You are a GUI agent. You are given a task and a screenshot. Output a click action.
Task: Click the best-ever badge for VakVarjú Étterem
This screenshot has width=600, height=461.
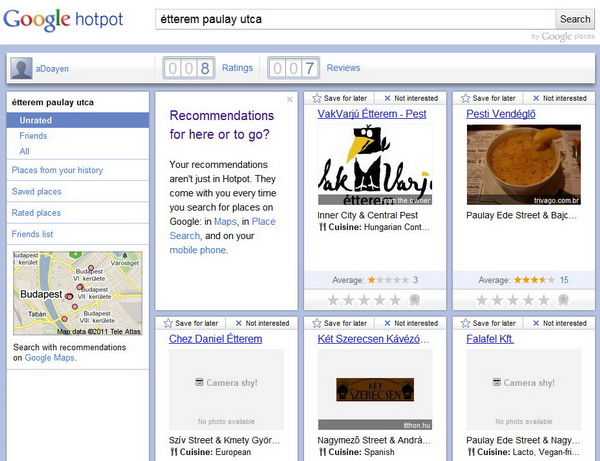414,300
